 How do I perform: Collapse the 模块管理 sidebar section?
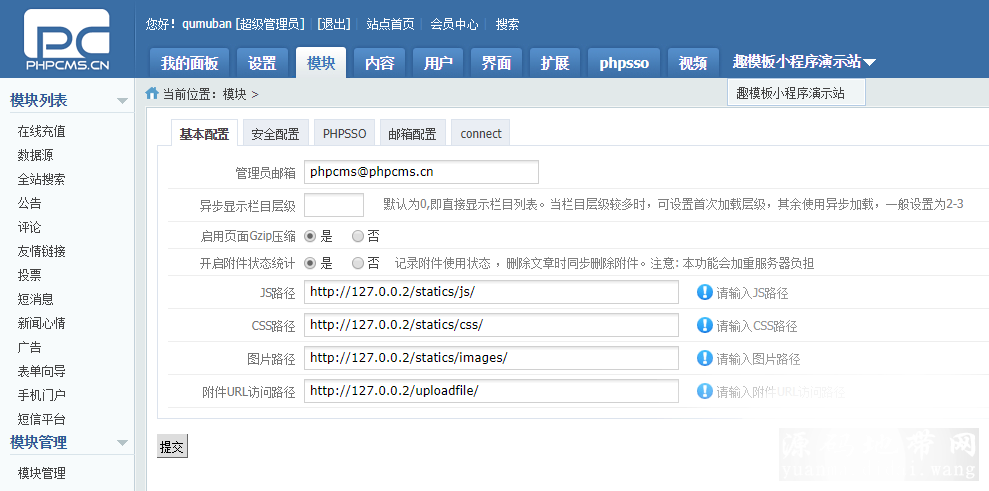122,443
